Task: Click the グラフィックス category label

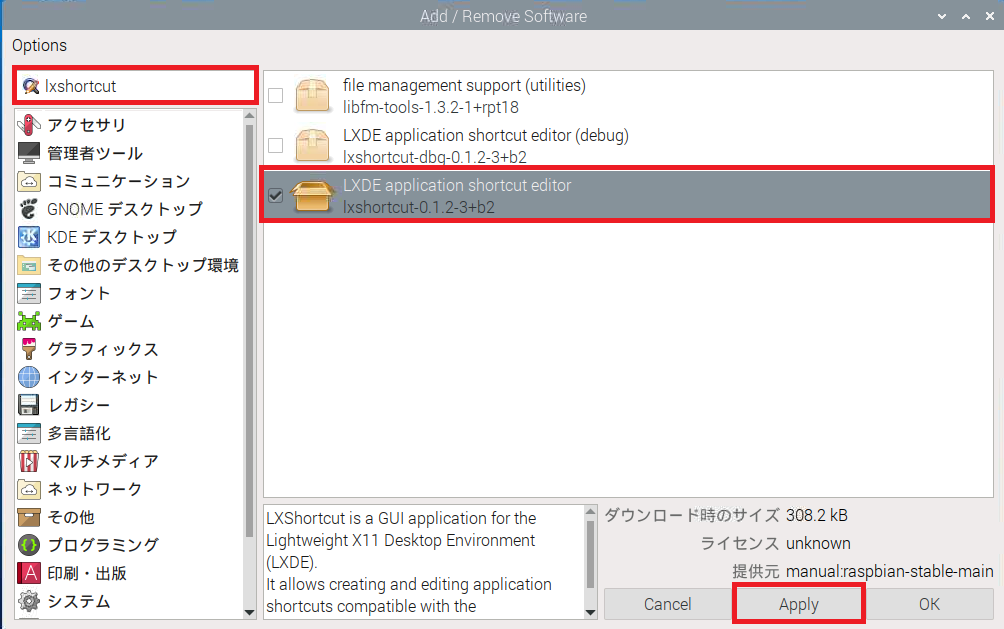Action: click(102, 349)
